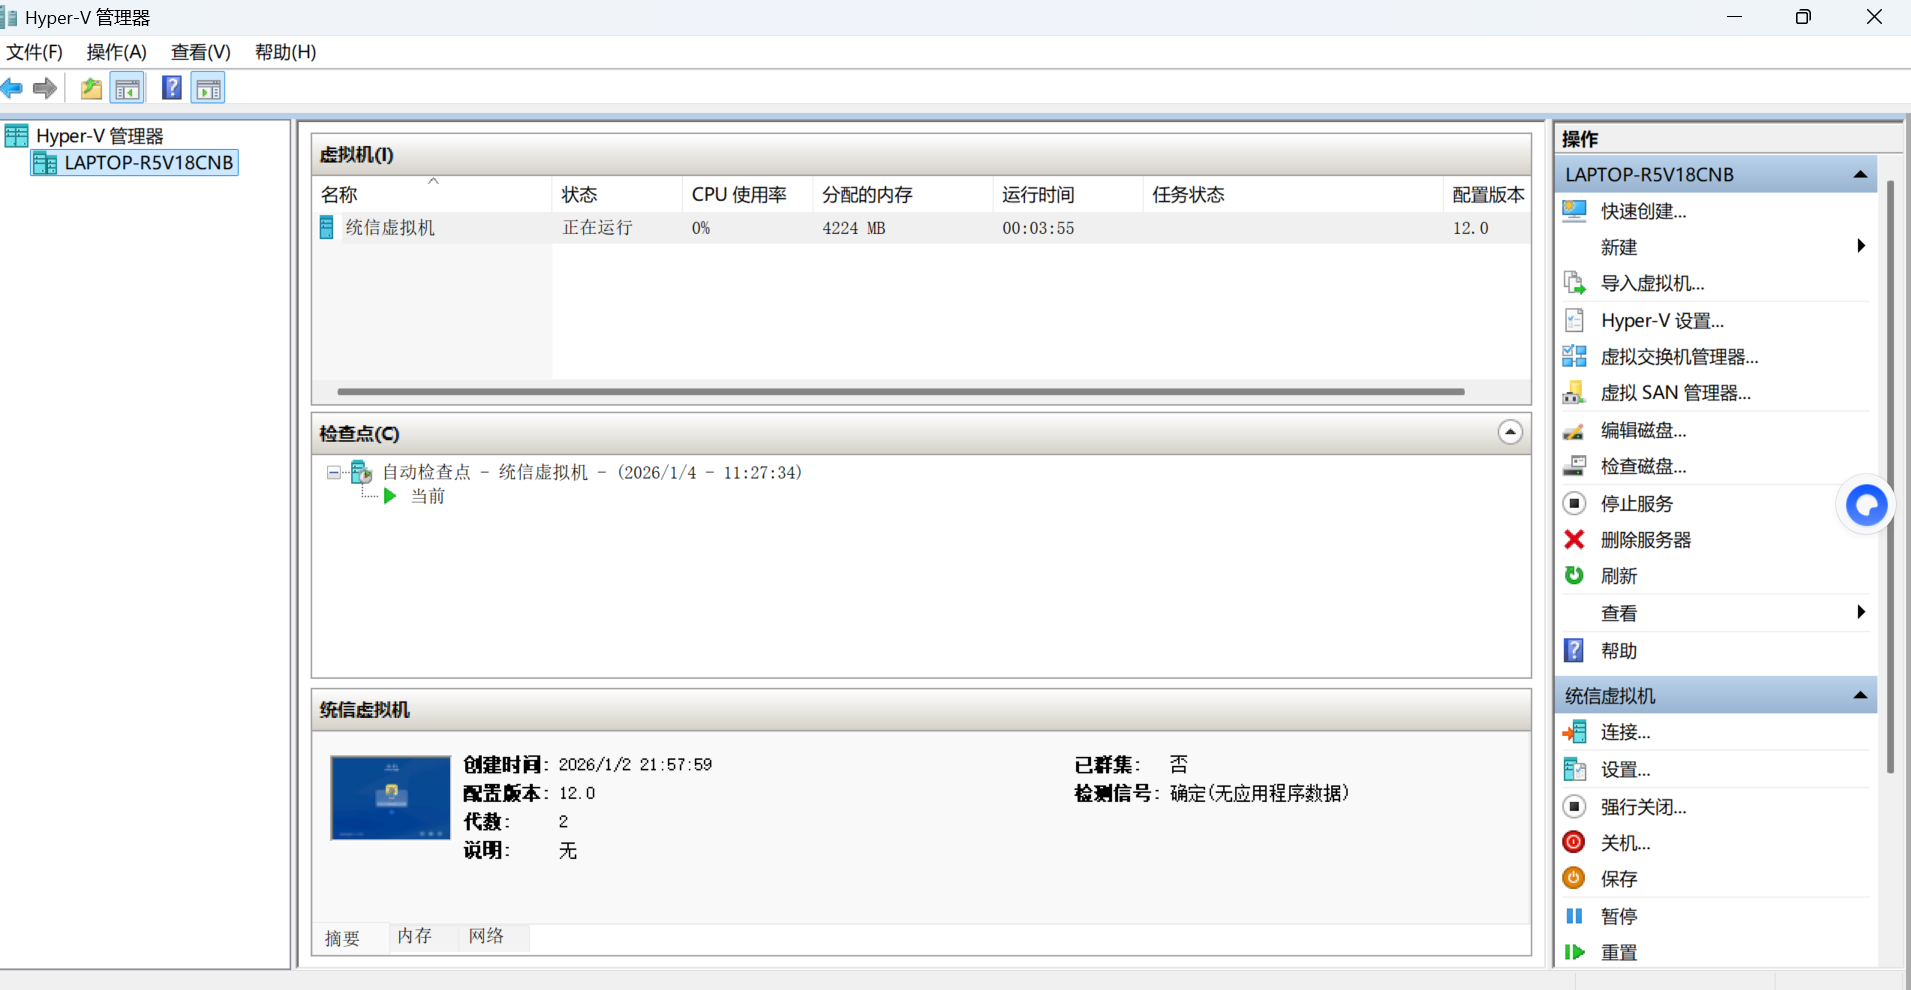Image resolution: width=1911 pixels, height=990 pixels.
Task: Click the 虚拟 SAN 管理器 icon
Action: pos(1574,392)
